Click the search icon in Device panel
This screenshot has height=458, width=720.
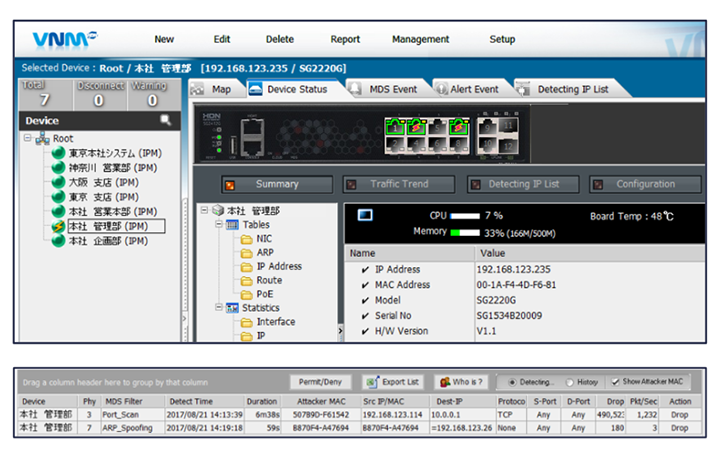click(x=166, y=121)
